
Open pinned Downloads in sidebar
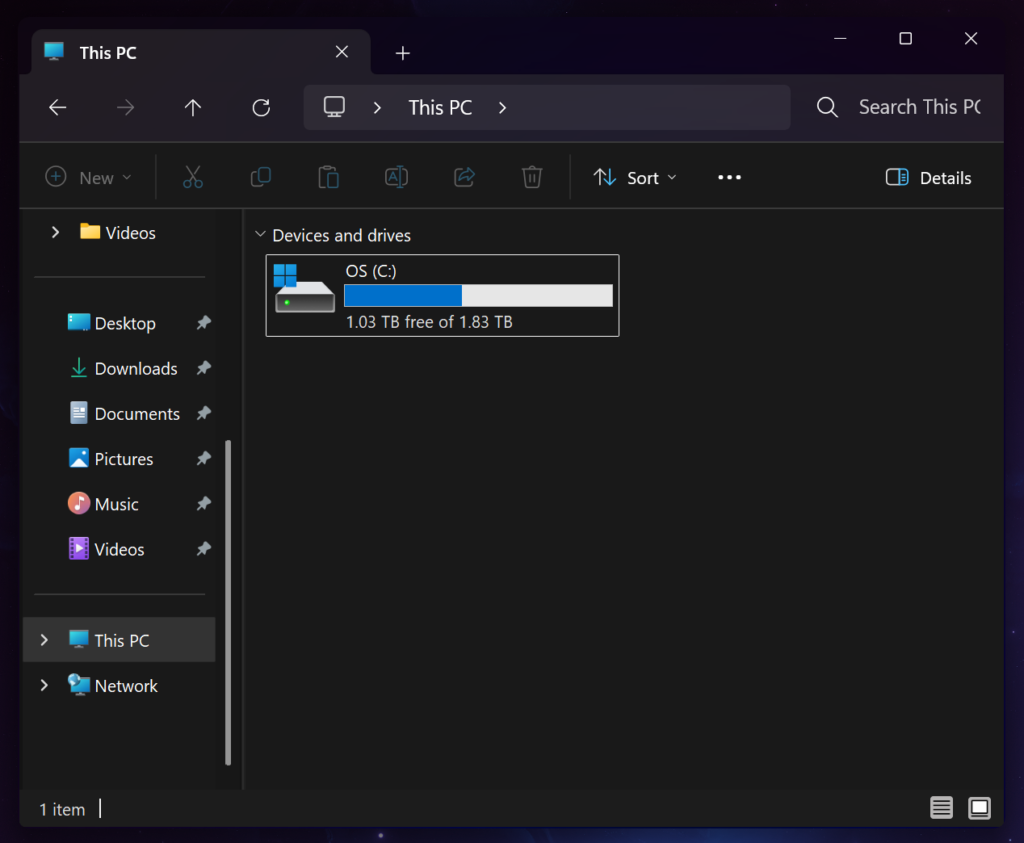pos(123,368)
